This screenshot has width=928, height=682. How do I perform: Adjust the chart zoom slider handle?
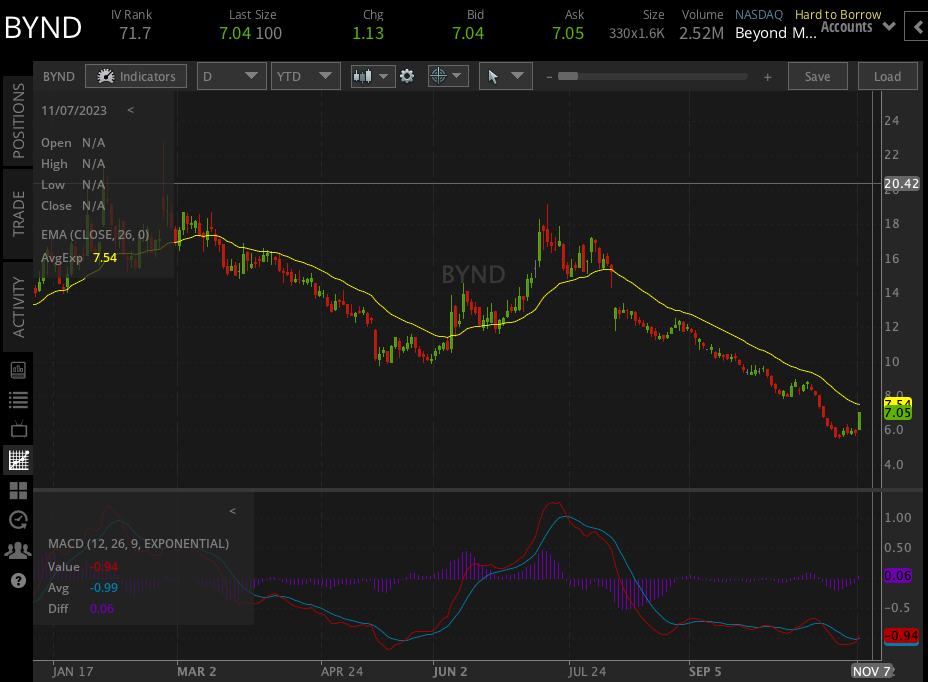click(x=568, y=76)
